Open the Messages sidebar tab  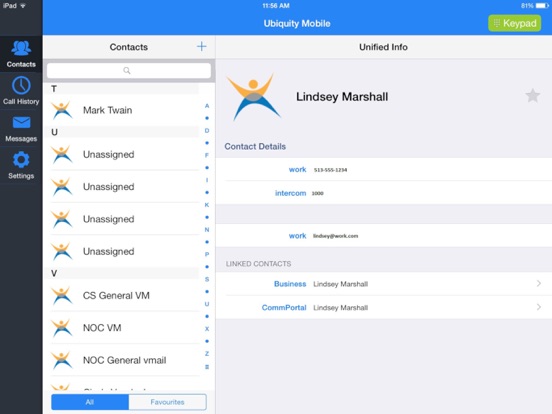coord(21,128)
